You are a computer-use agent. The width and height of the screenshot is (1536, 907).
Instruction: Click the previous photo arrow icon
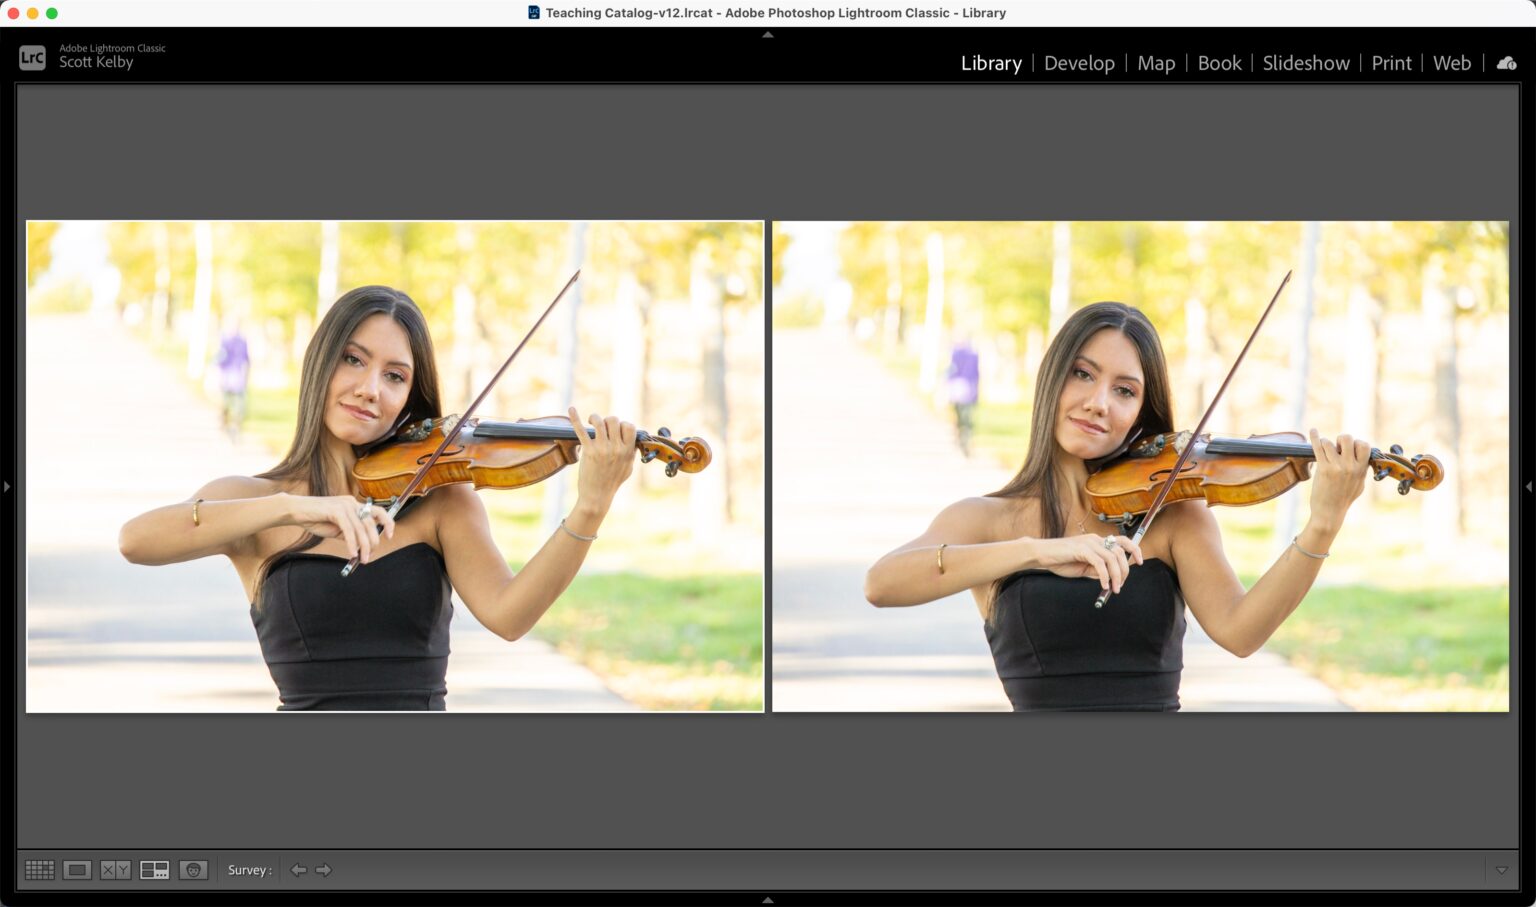pyautogui.click(x=298, y=869)
